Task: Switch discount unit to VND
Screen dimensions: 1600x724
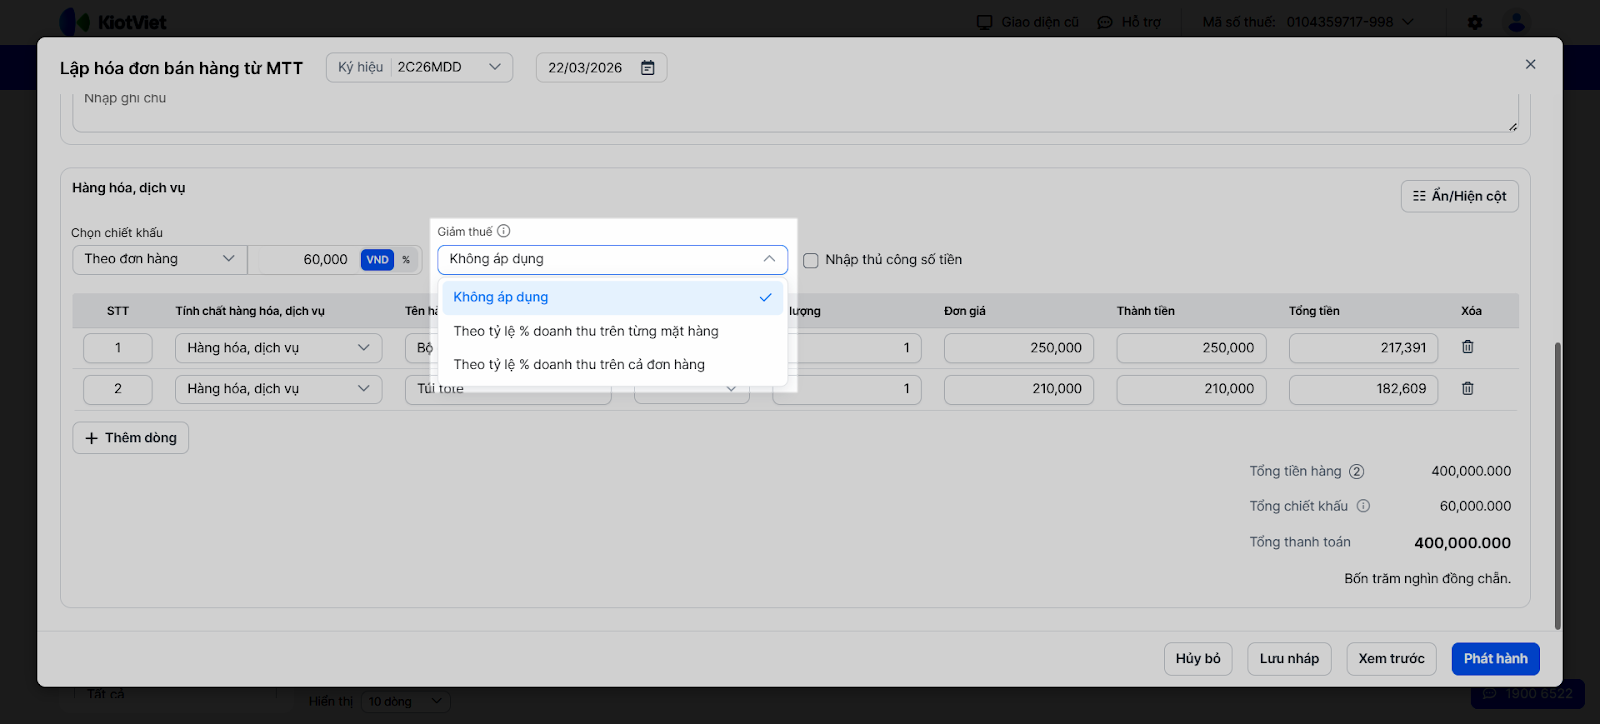Action: click(x=377, y=260)
